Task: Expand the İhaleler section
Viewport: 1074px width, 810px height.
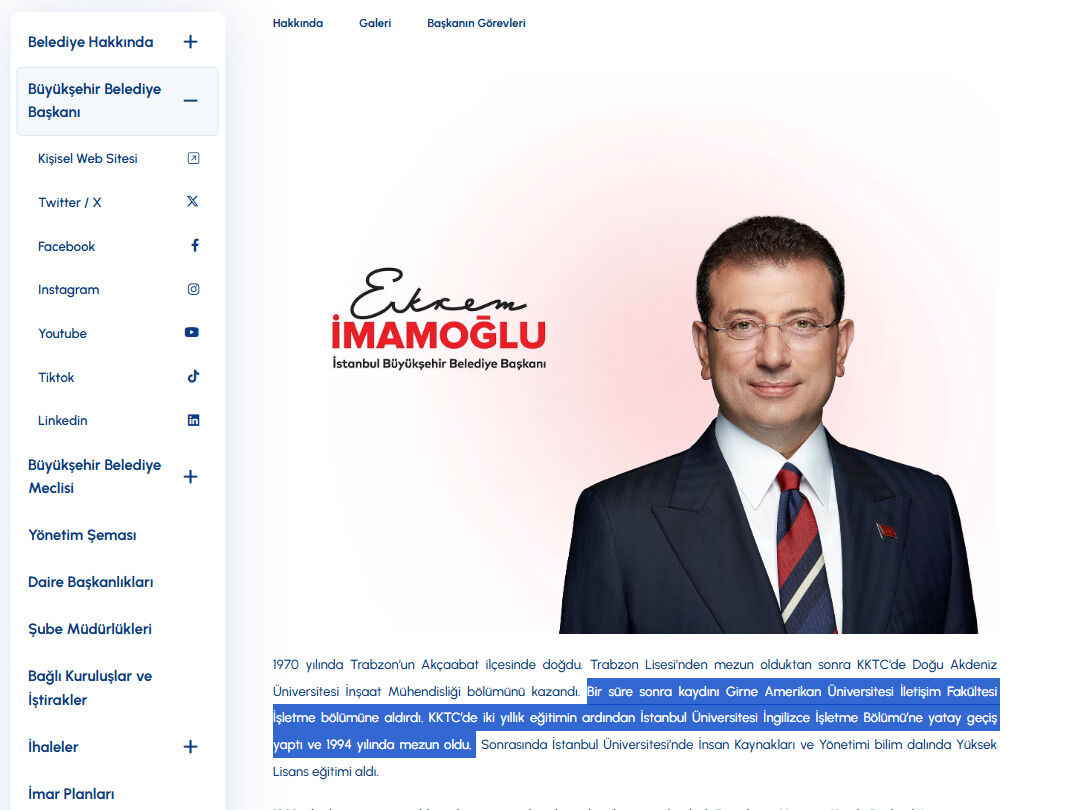Action: click(x=190, y=746)
